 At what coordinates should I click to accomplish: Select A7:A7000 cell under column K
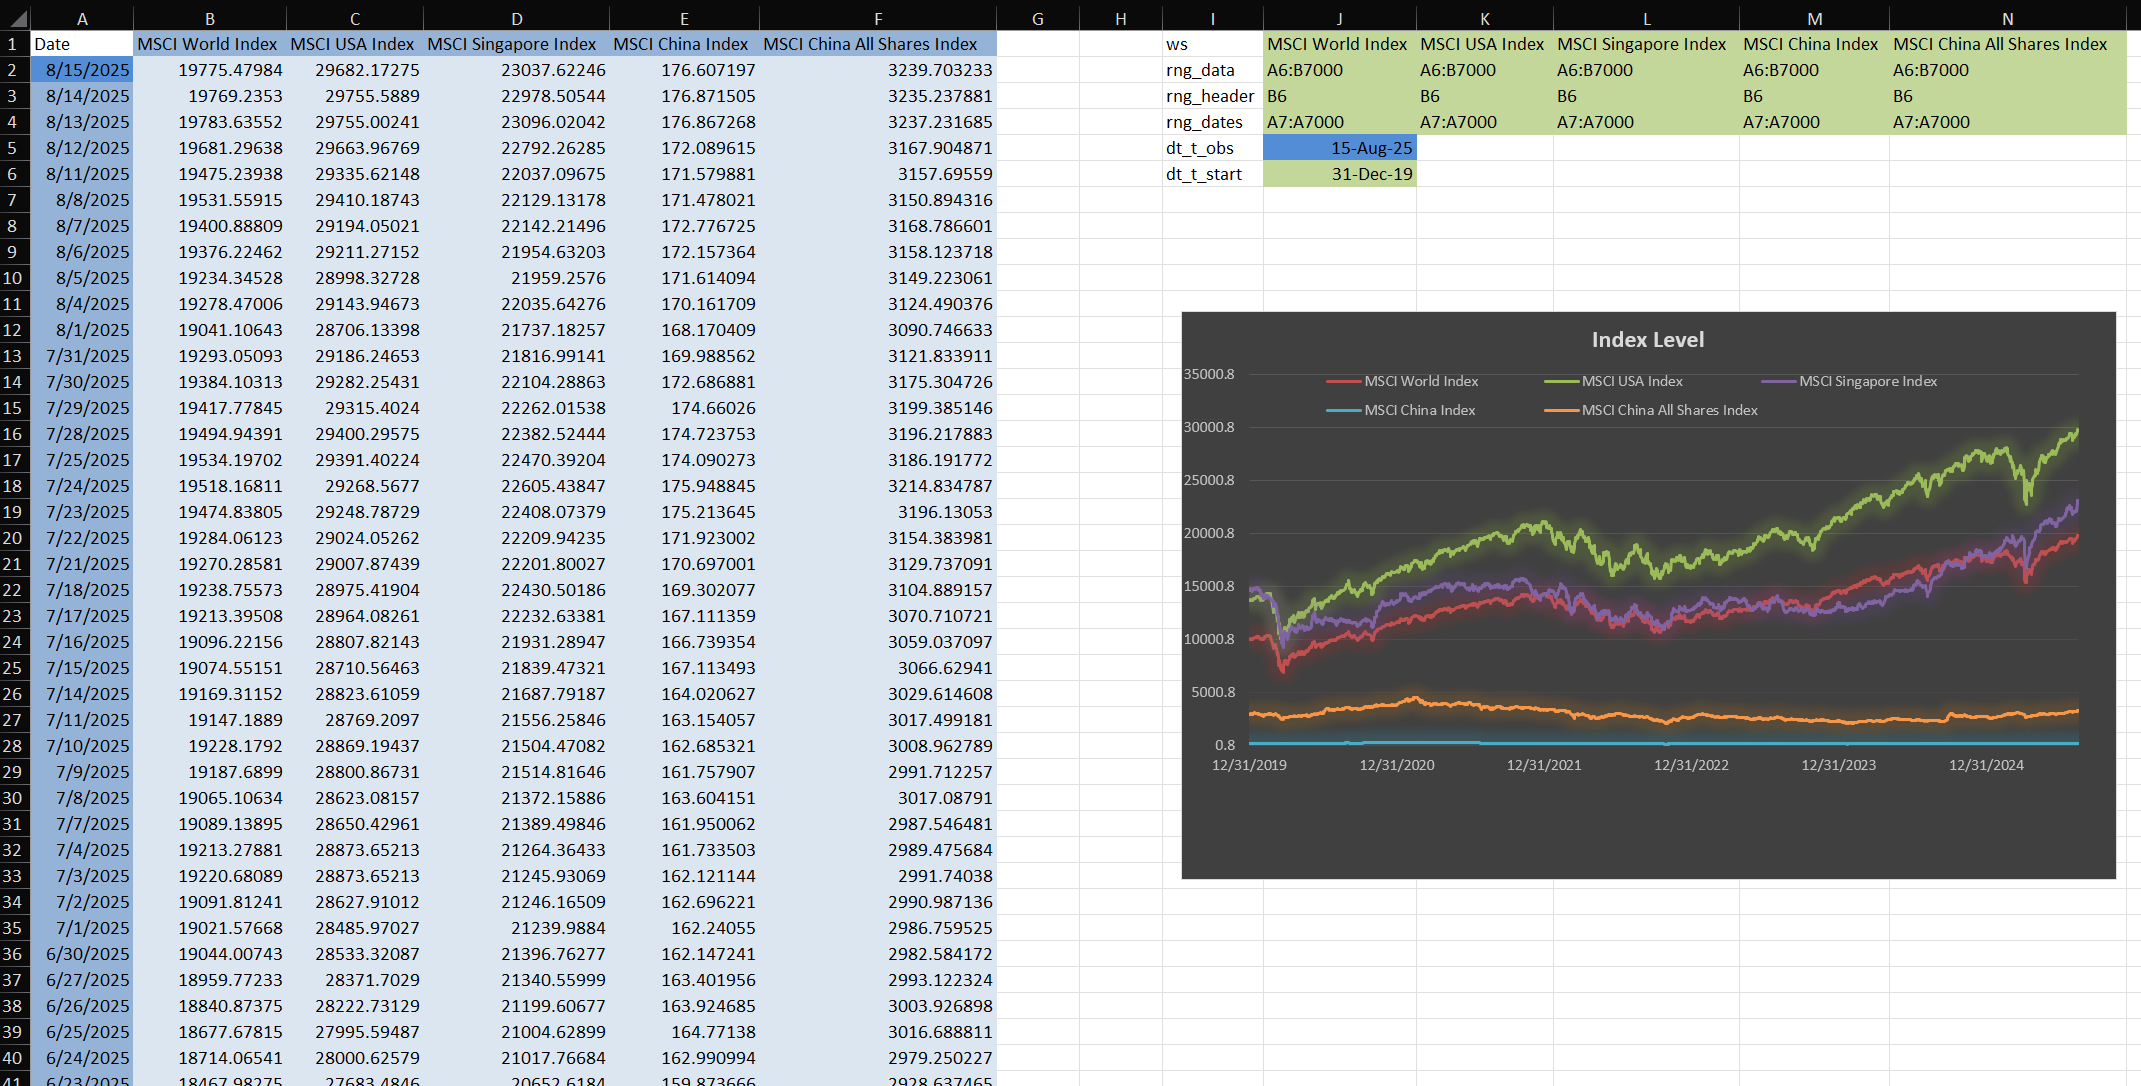[x=1485, y=122]
